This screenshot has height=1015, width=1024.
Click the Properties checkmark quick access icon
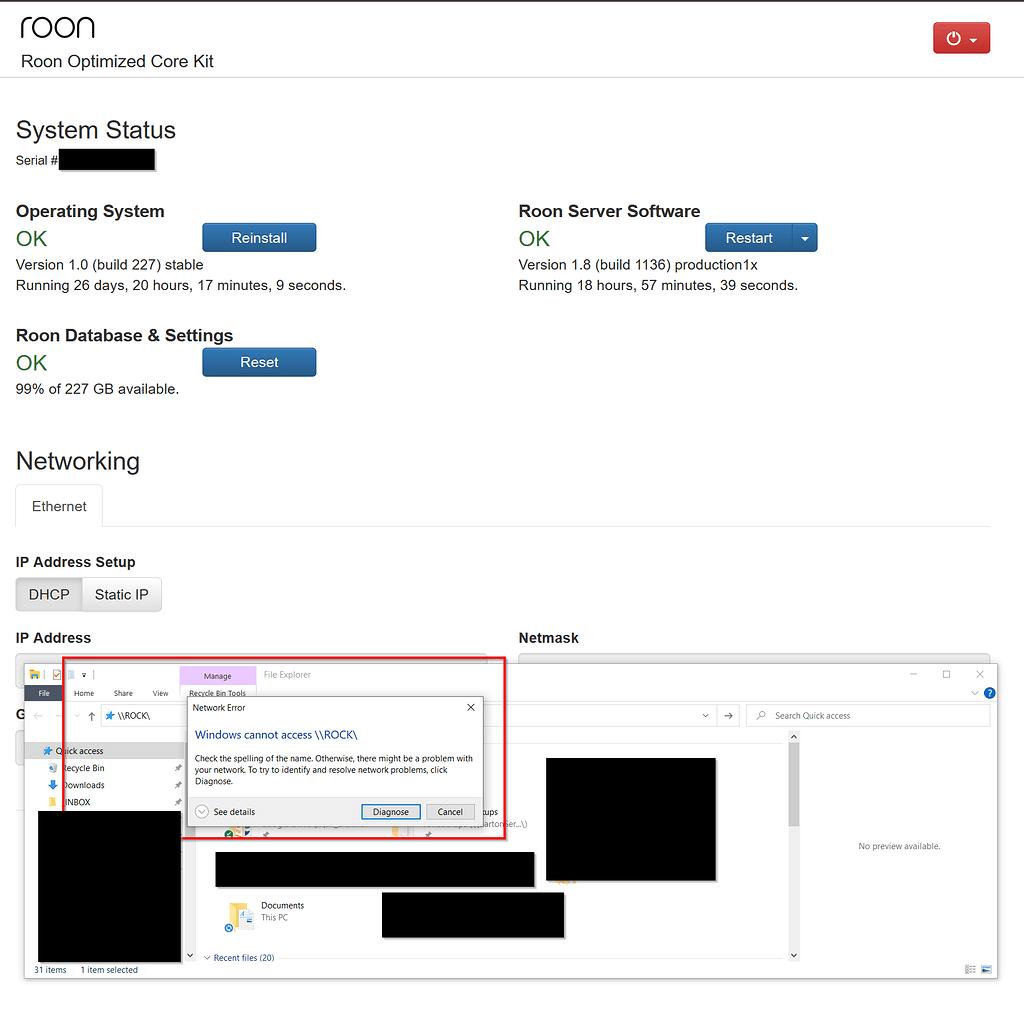click(57, 674)
